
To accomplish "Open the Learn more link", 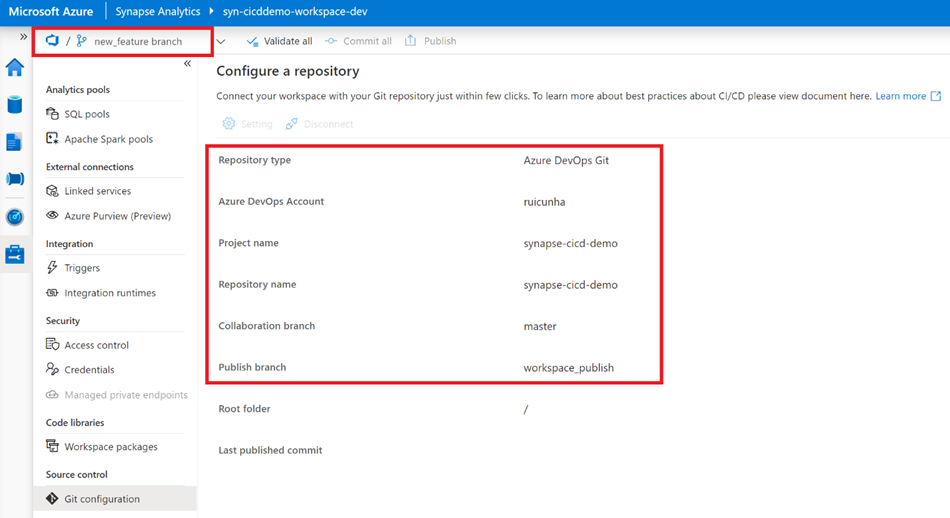I will pos(900,96).
